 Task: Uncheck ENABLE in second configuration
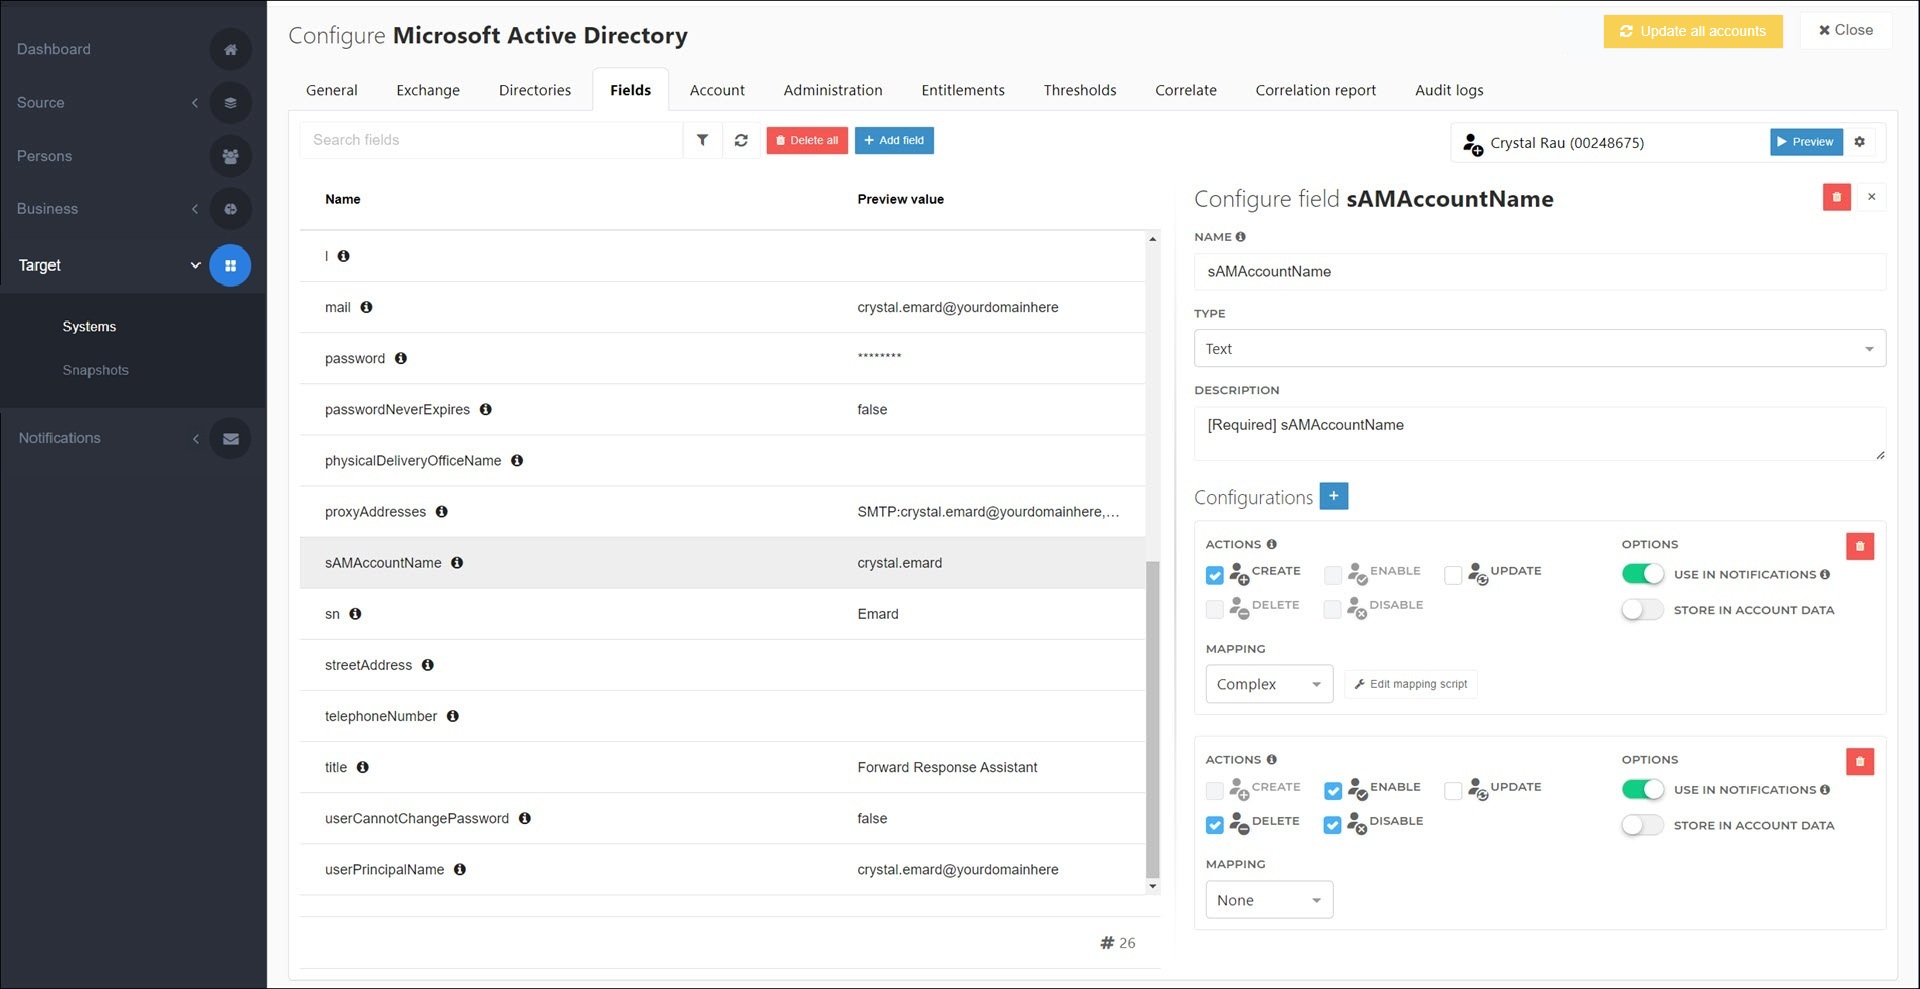pos(1332,791)
